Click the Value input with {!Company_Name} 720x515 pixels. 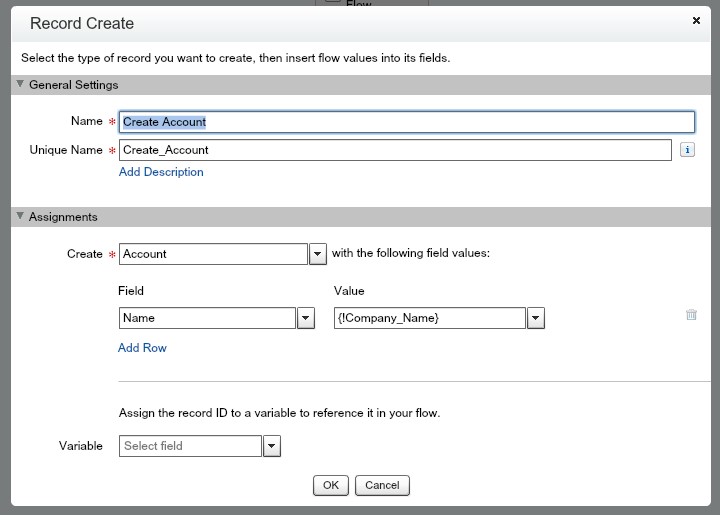(x=430, y=318)
